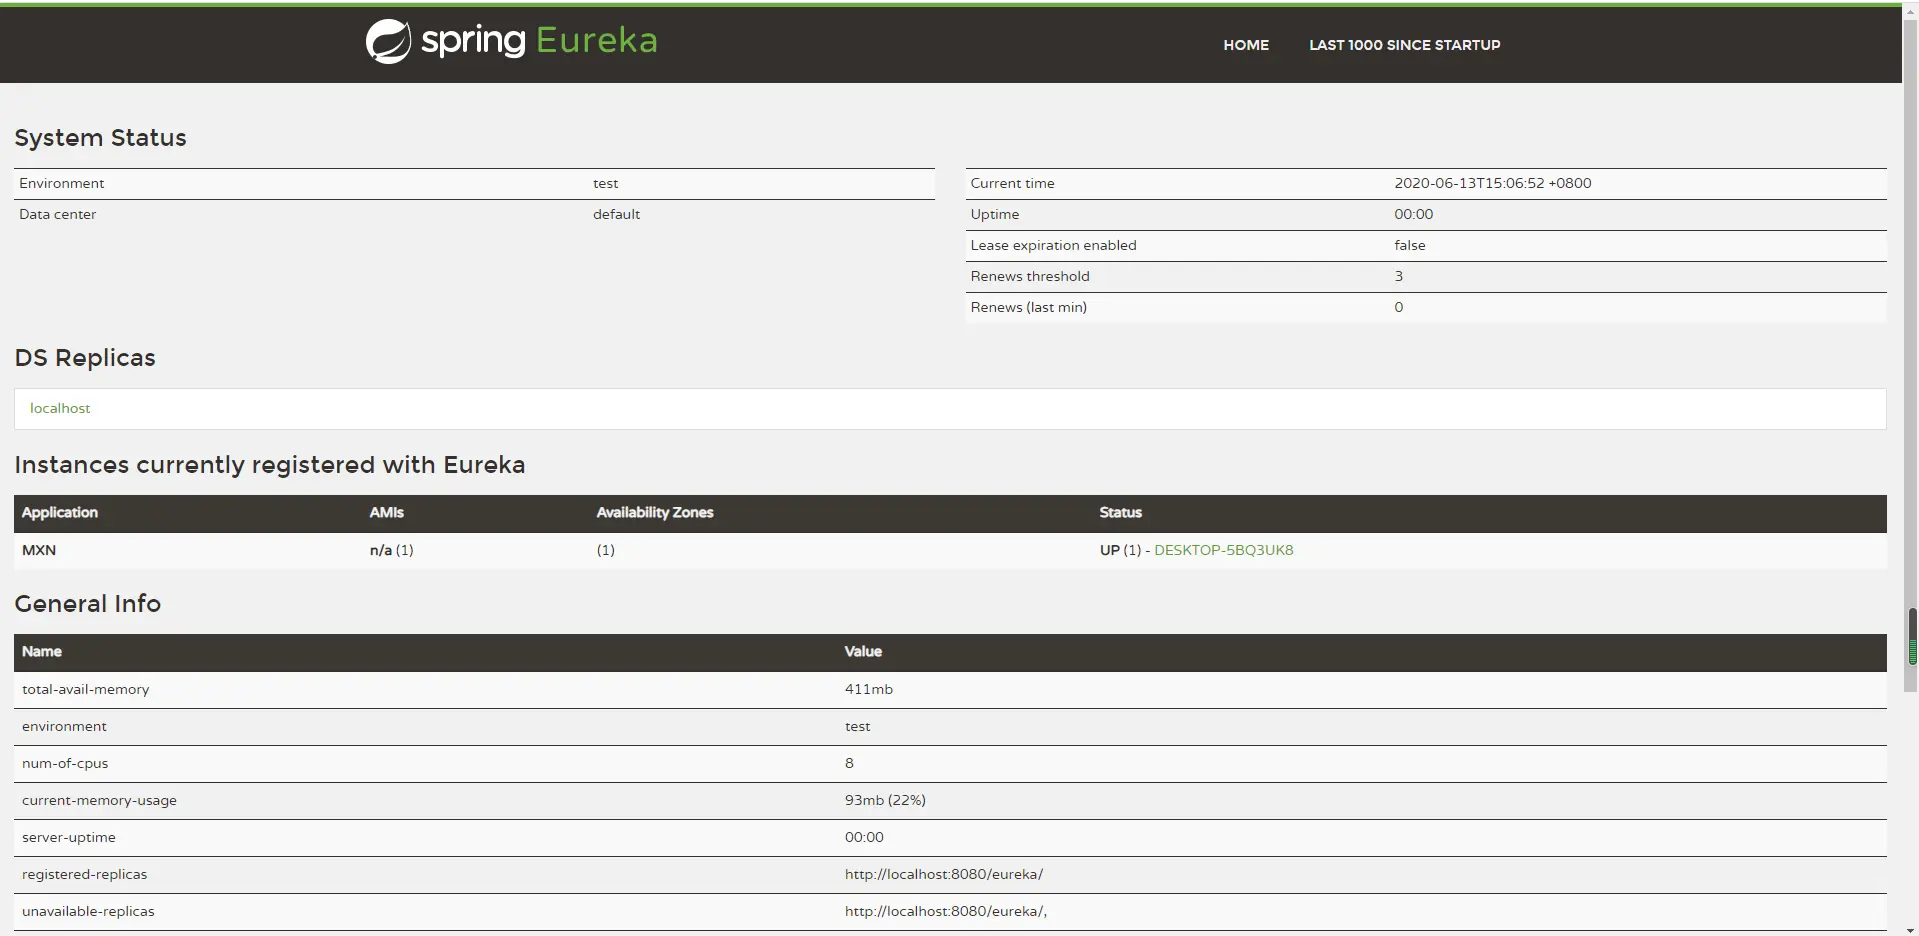
Task: Click the Spring leaf logo icon
Action: (x=388, y=42)
